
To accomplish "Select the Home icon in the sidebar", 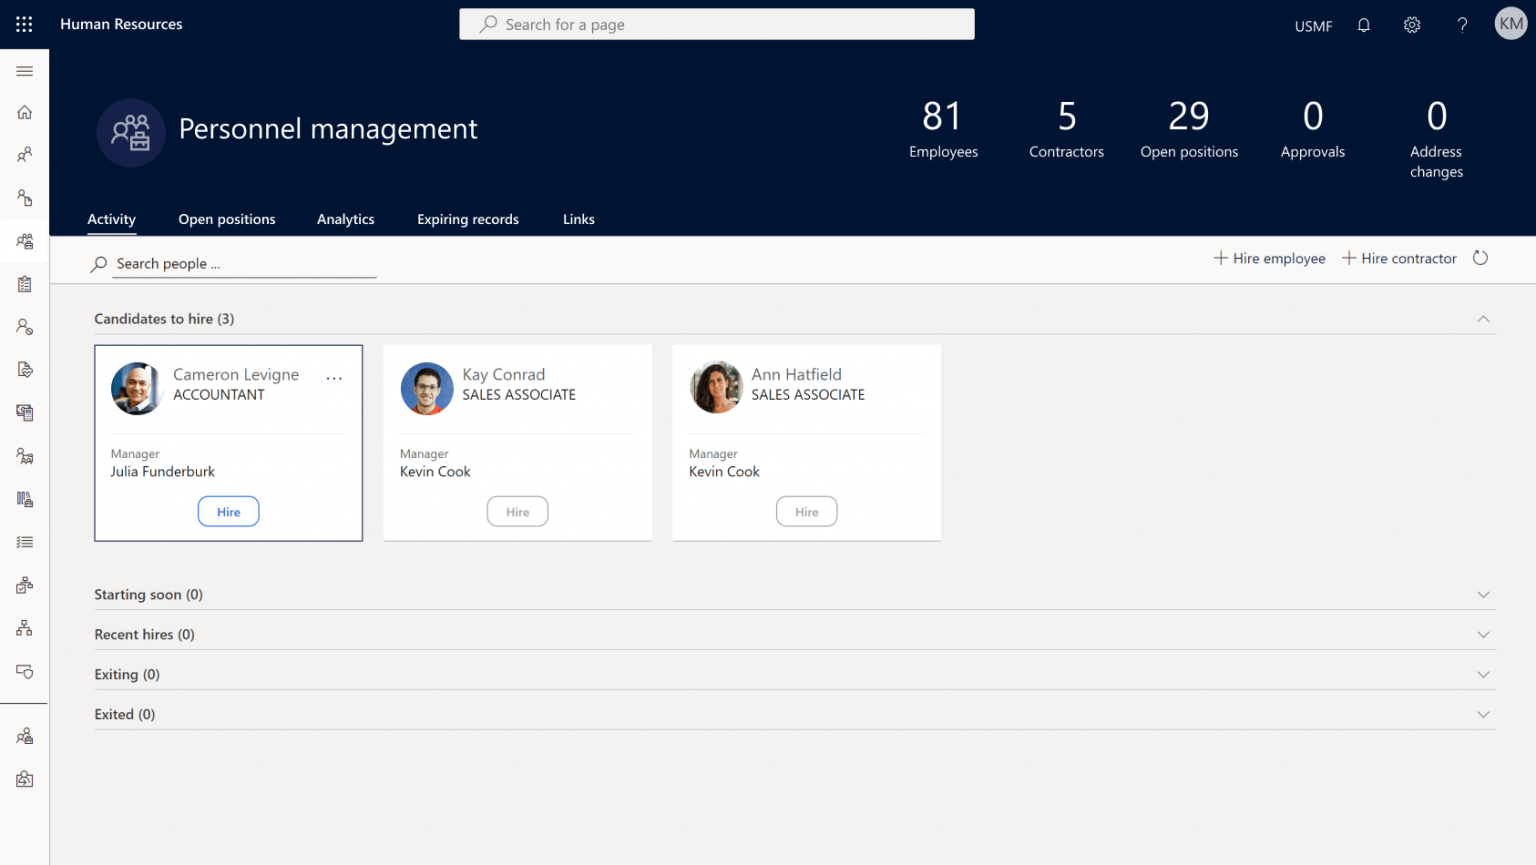I will tap(24, 112).
